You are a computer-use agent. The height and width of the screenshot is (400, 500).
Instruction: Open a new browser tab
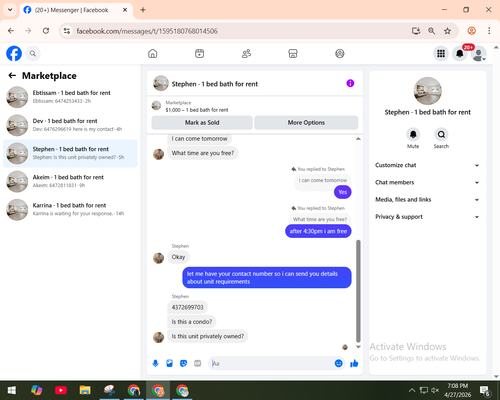click(x=143, y=10)
